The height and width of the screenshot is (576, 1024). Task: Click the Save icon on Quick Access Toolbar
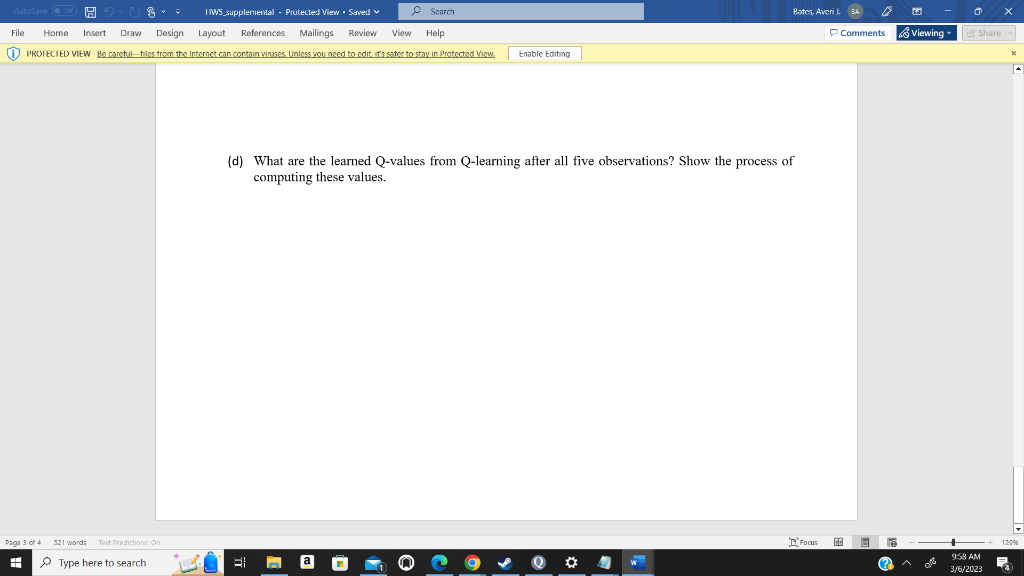tap(90, 11)
